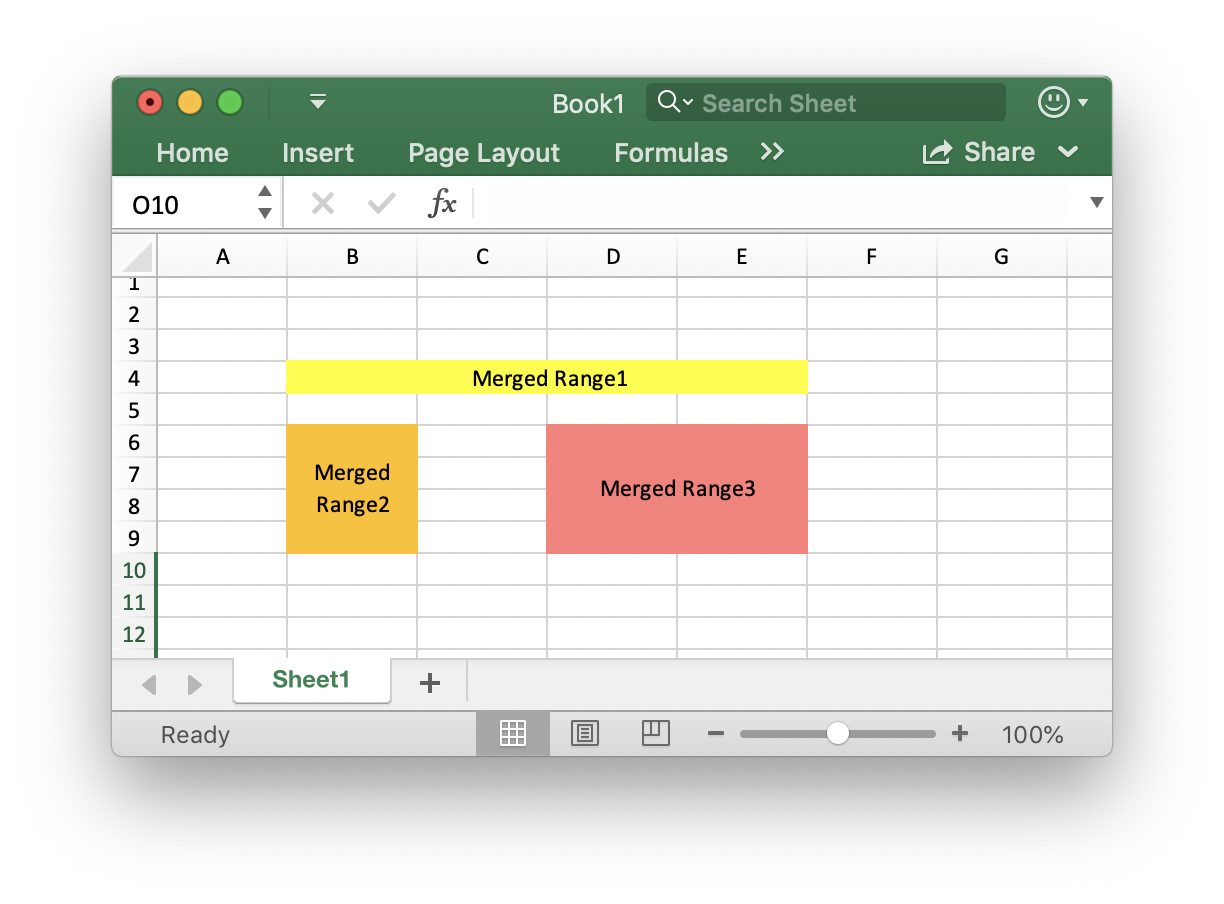Switch to Normal view via status bar icon

pos(512,733)
